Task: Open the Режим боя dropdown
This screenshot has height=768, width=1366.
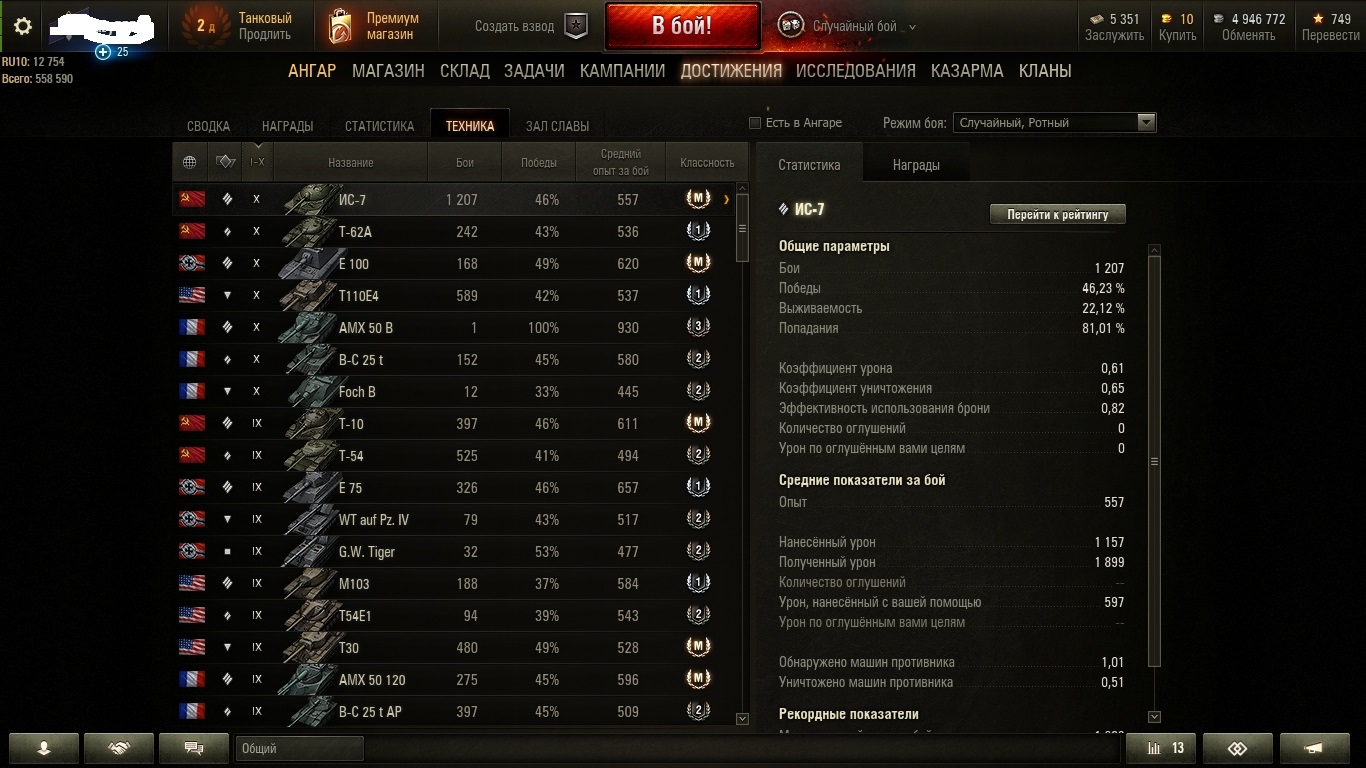Action: (1054, 123)
